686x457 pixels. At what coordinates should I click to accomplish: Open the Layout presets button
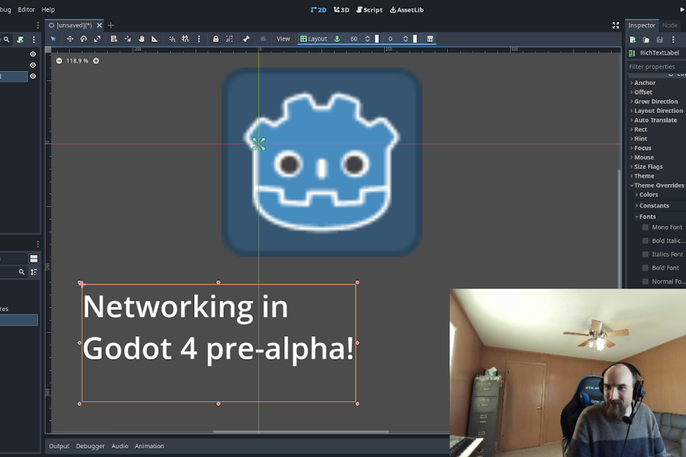pos(313,39)
